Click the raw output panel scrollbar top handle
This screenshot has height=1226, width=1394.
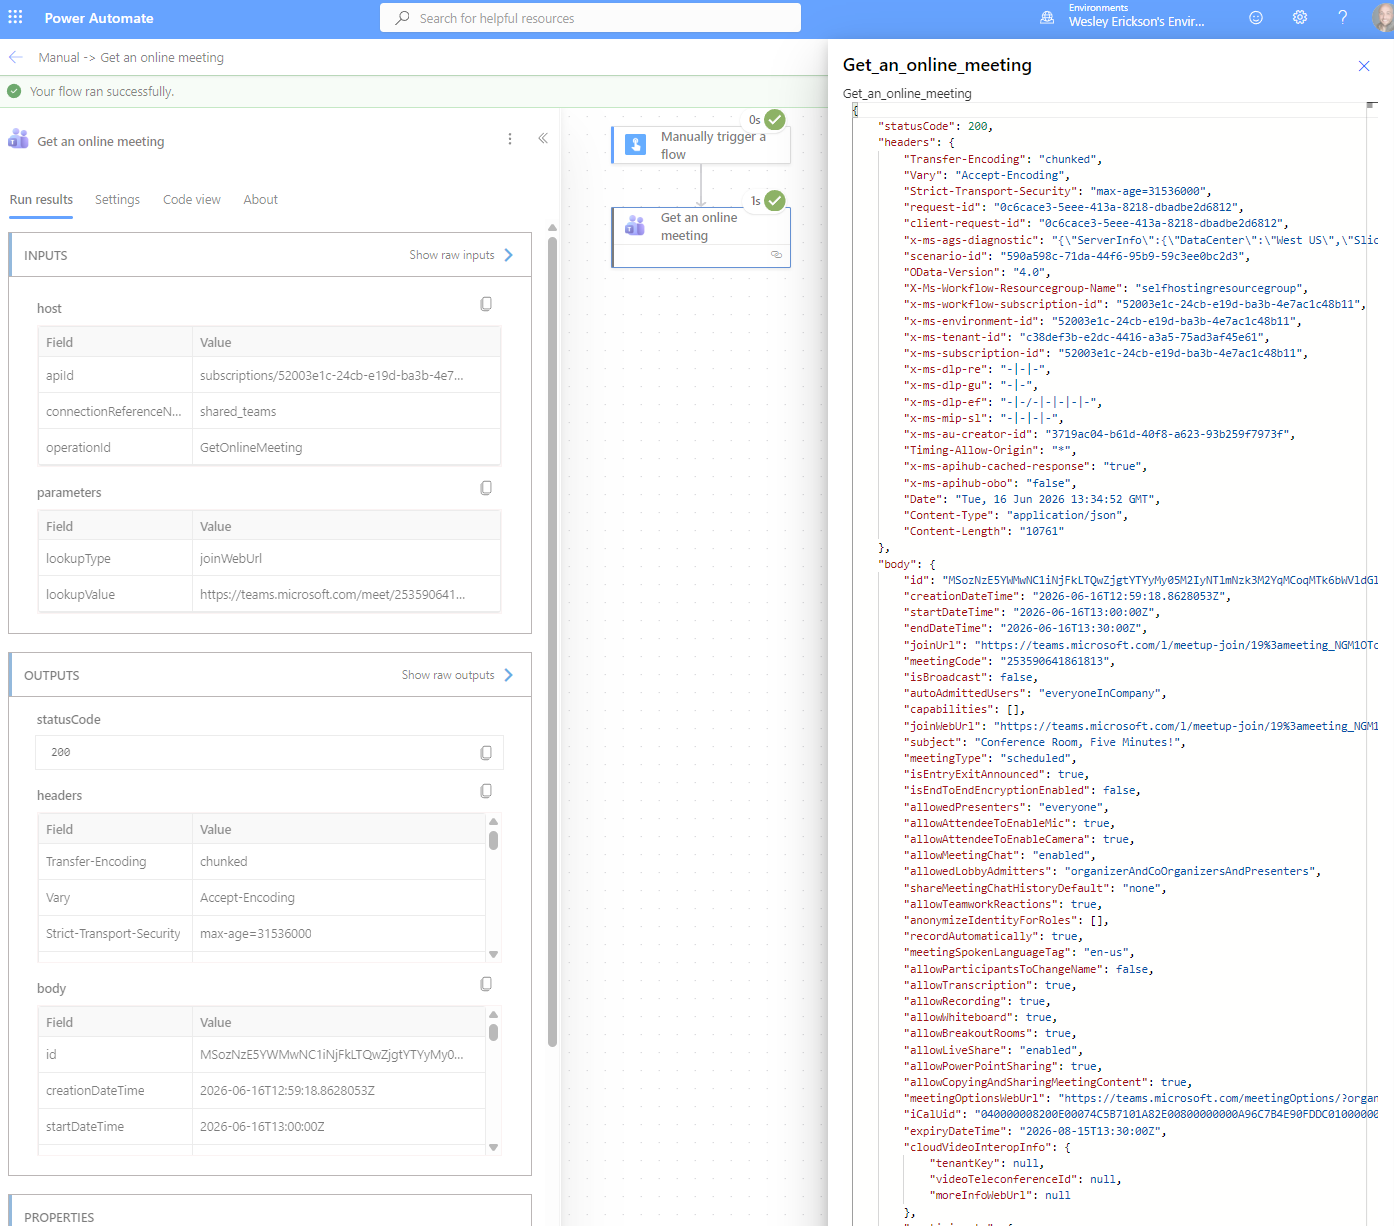[x=1372, y=104]
